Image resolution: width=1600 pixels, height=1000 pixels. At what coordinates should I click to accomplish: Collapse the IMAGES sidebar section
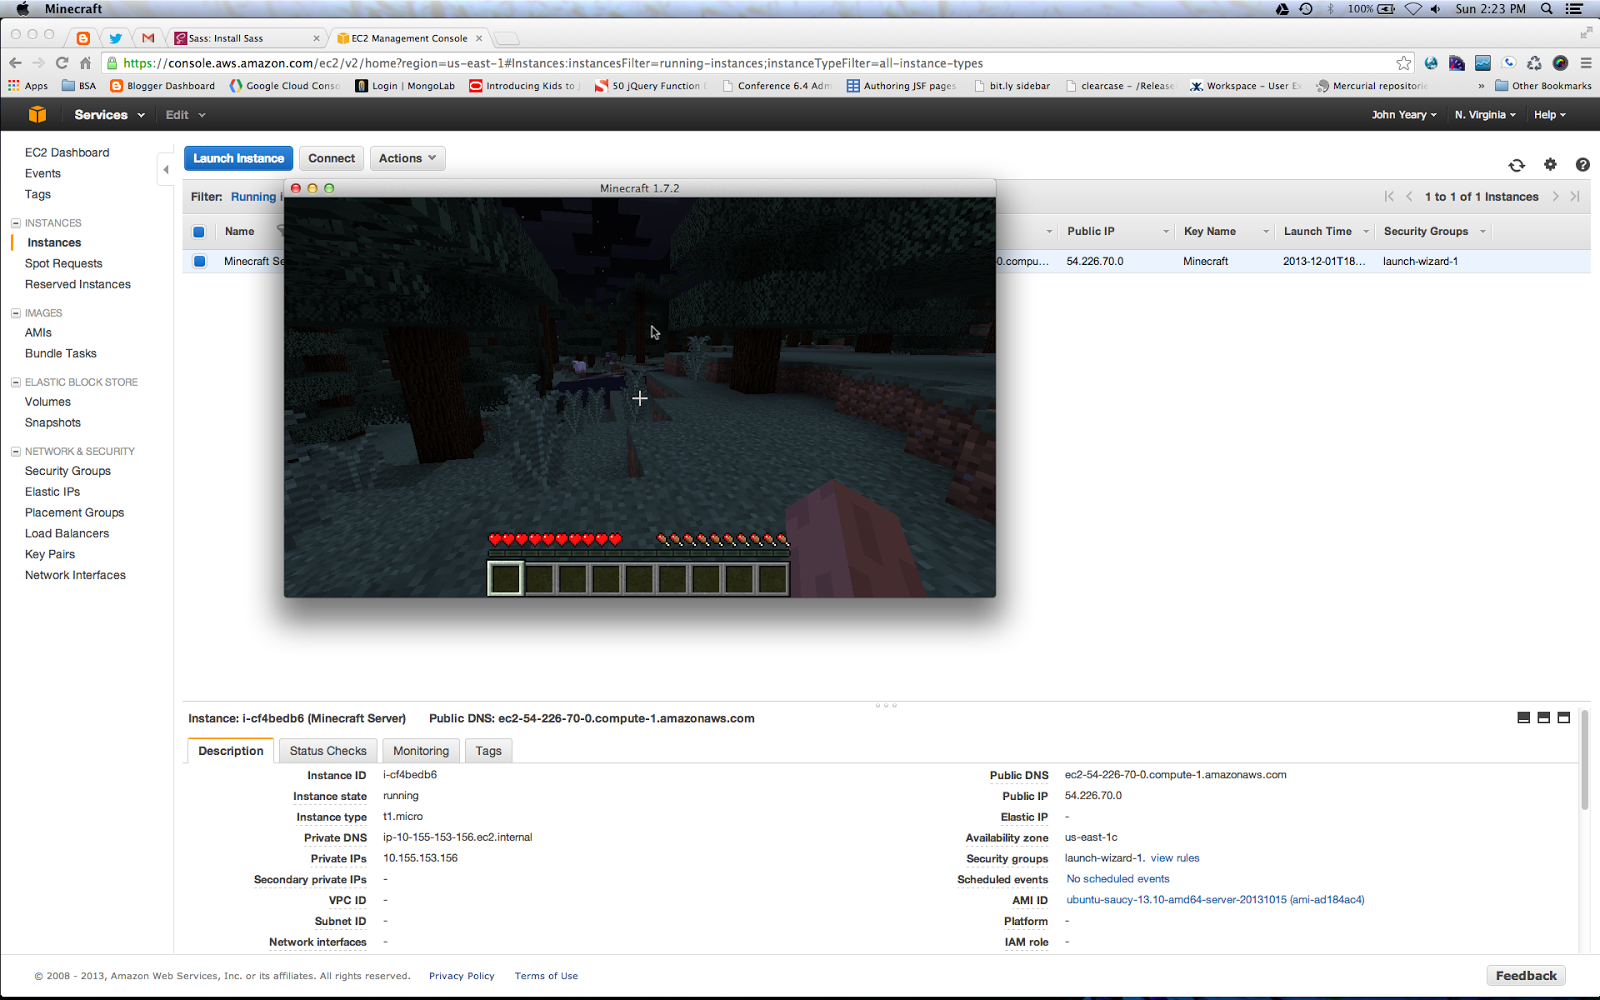tap(16, 313)
